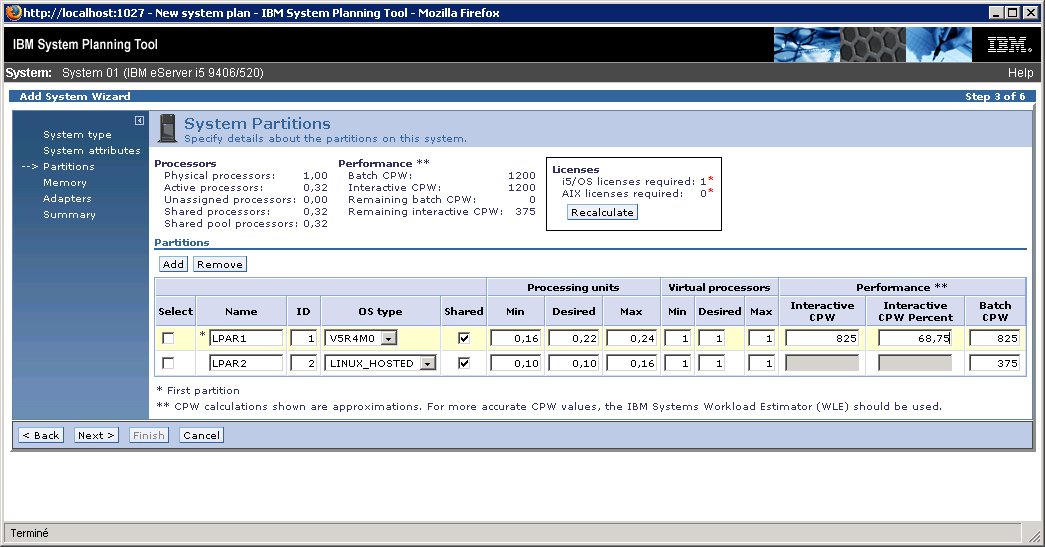
Task: Proceed with the Next button
Action: pos(97,435)
